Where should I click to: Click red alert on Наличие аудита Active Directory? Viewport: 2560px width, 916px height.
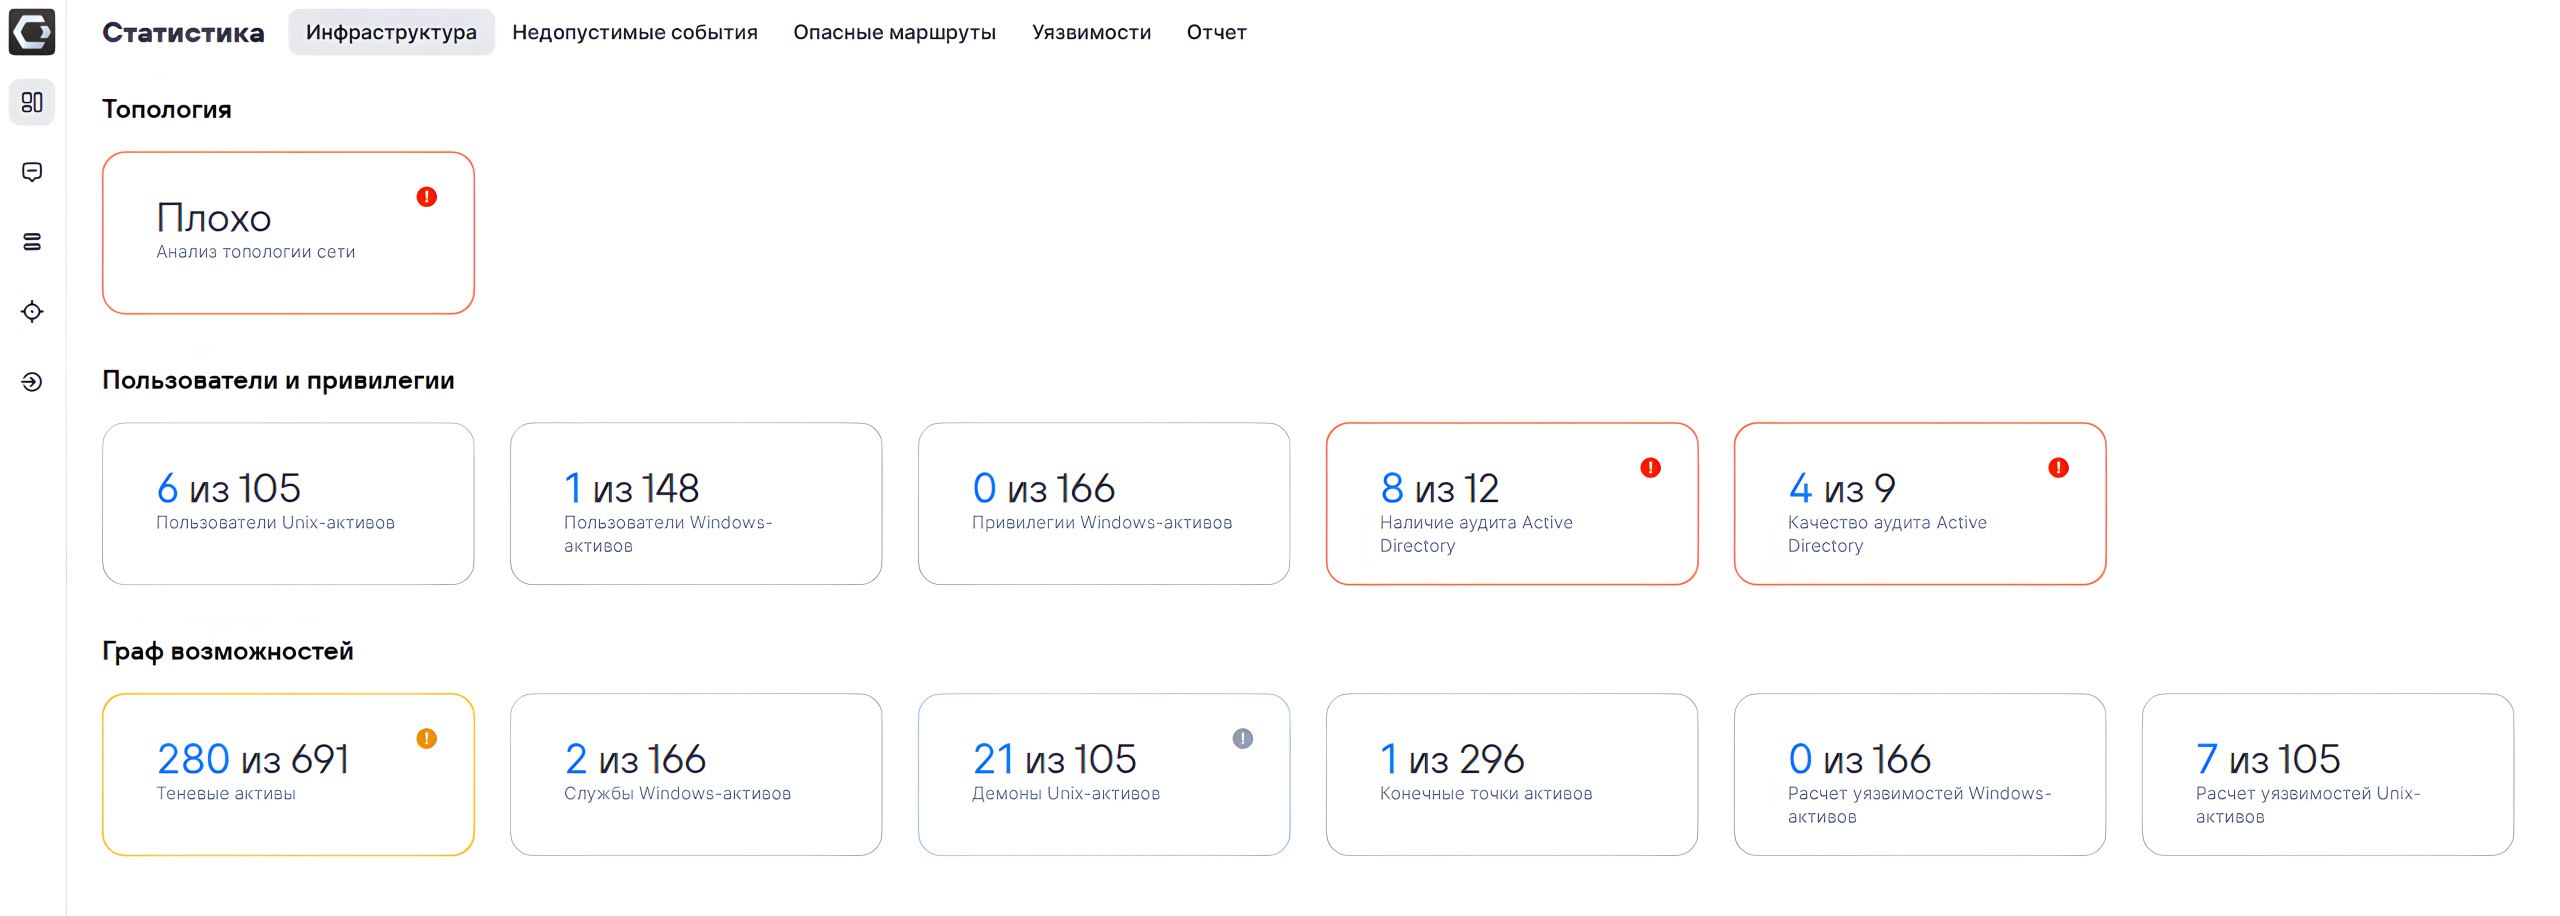1651,468
